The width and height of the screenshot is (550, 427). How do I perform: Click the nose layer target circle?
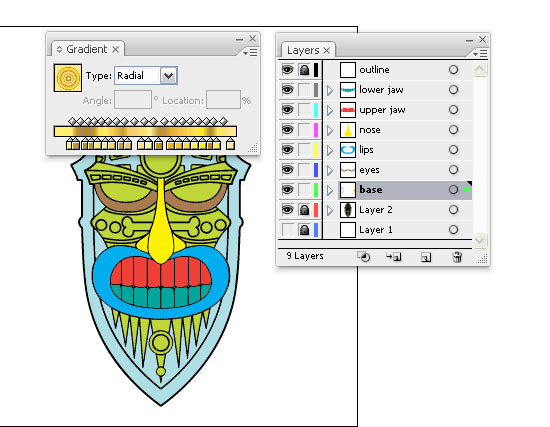pyautogui.click(x=453, y=129)
